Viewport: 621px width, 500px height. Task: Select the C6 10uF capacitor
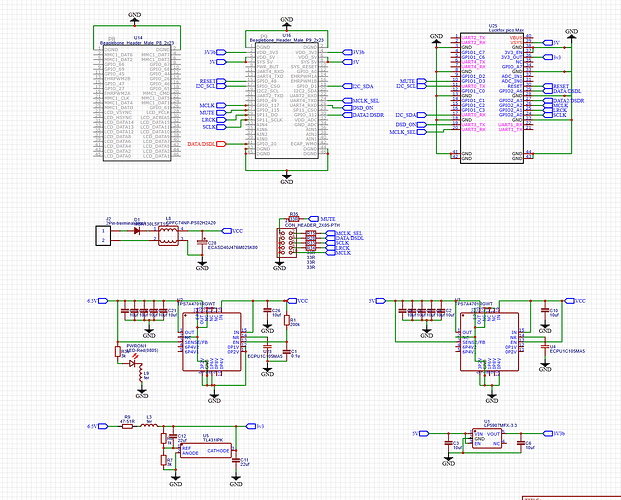click(521, 443)
